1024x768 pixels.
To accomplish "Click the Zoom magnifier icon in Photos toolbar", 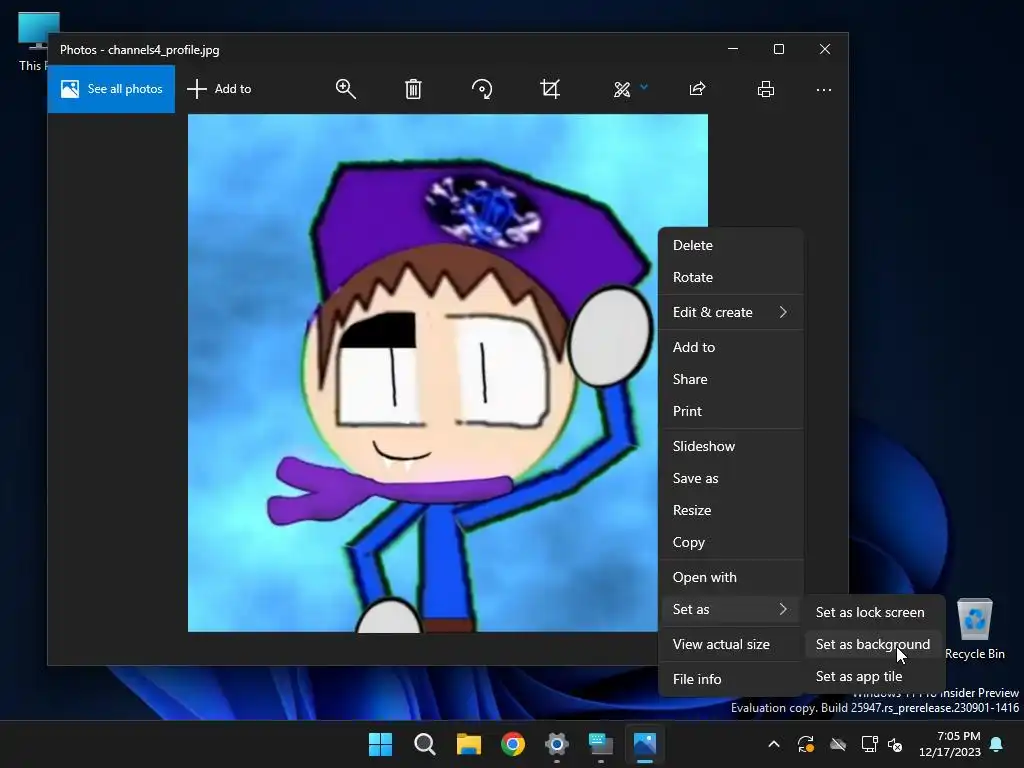I will point(345,89).
